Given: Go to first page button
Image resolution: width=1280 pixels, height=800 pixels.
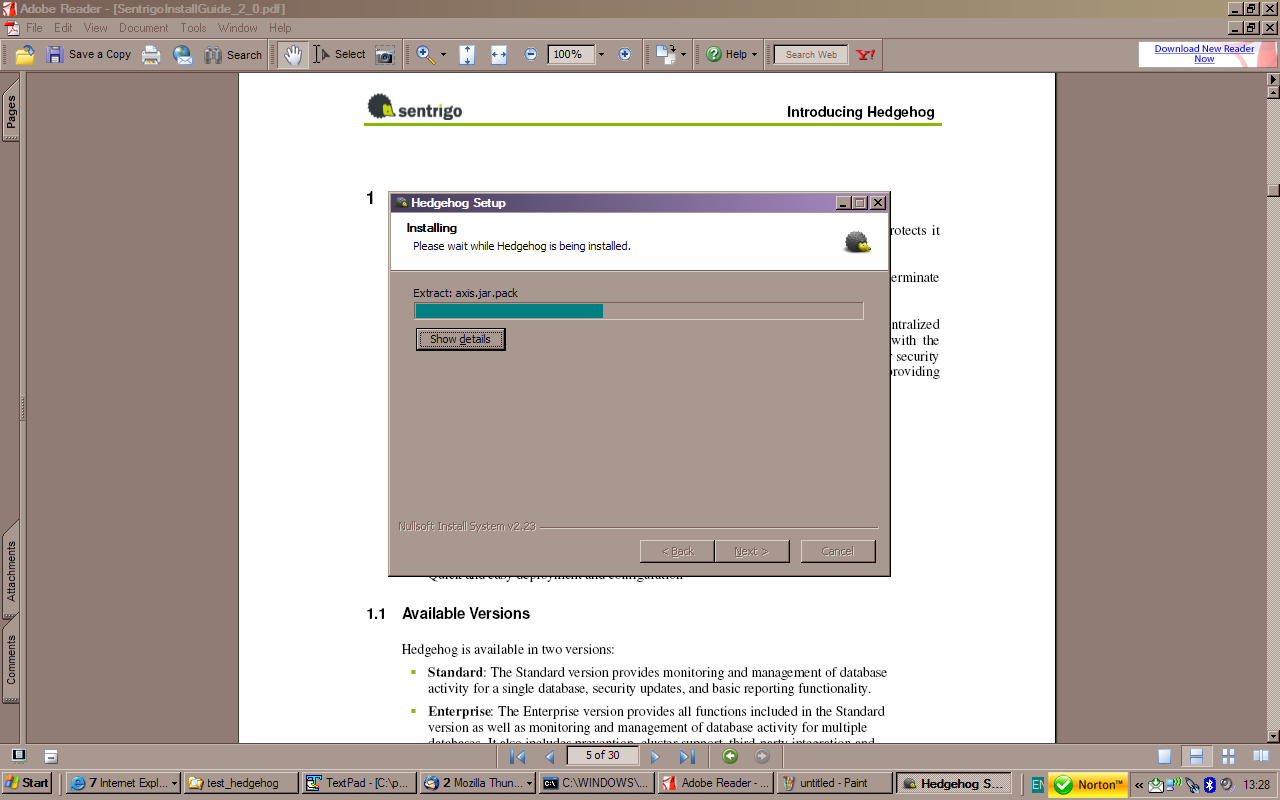Looking at the screenshot, I should click(518, 757).
